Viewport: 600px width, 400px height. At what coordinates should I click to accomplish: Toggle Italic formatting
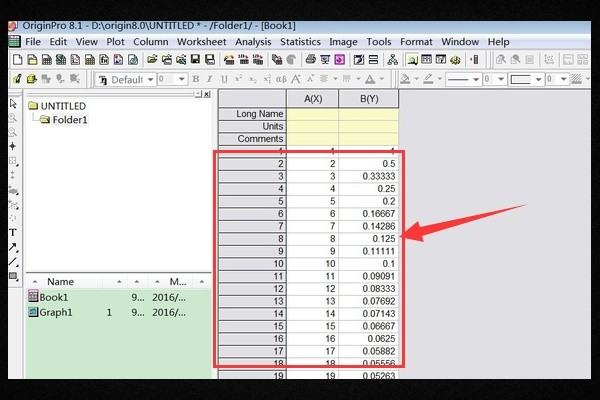click(210, 79)
